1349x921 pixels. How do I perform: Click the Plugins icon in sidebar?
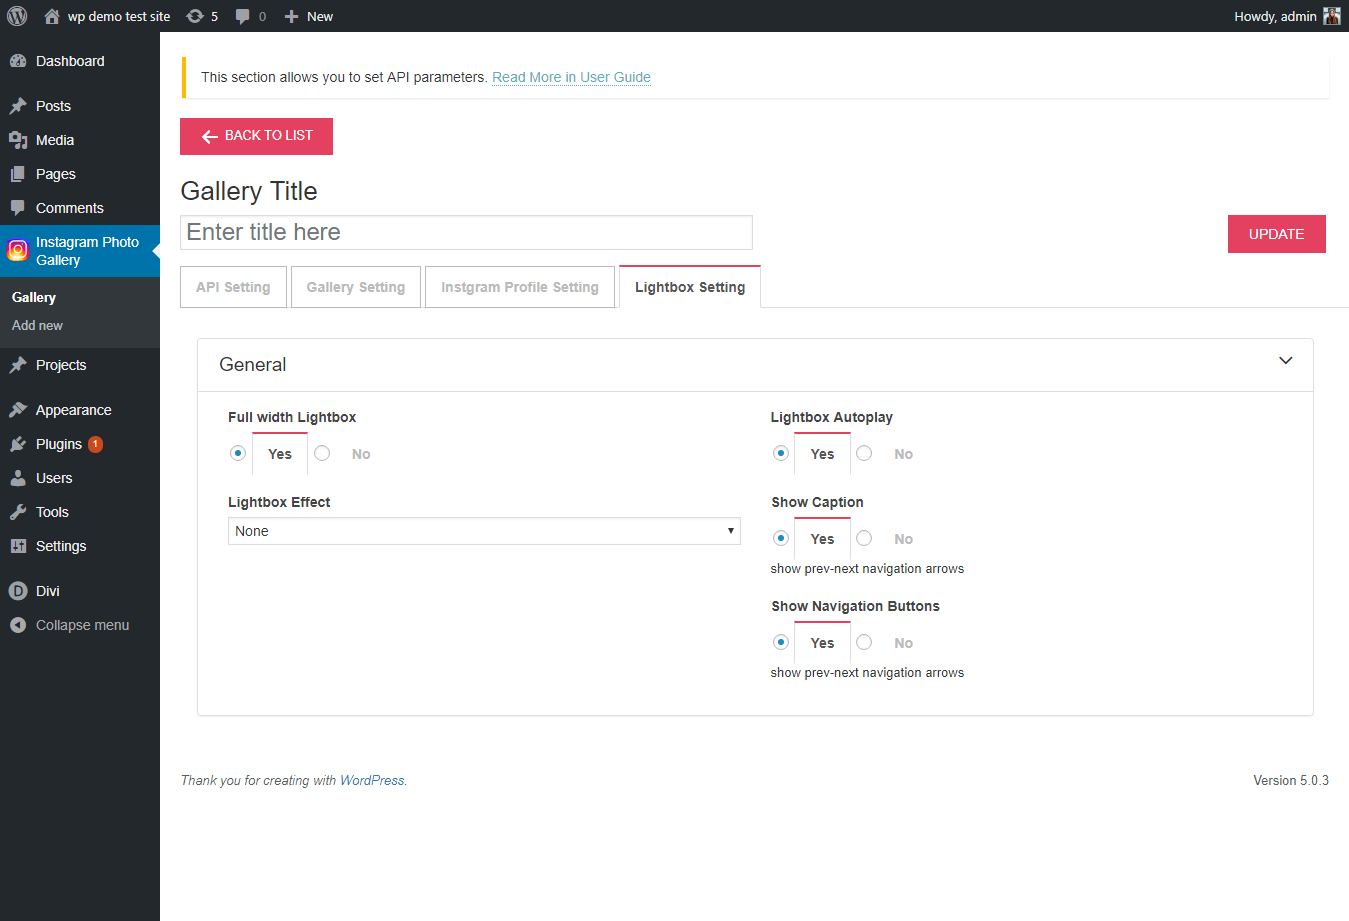coord(18,444)
